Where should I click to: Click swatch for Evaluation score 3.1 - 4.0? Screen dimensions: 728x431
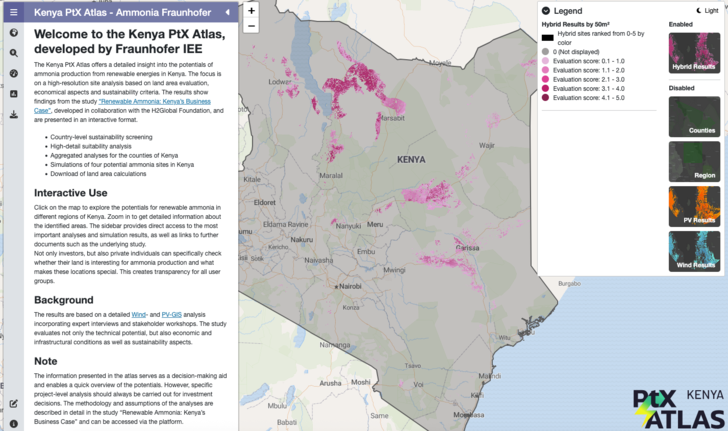point(546,88)
